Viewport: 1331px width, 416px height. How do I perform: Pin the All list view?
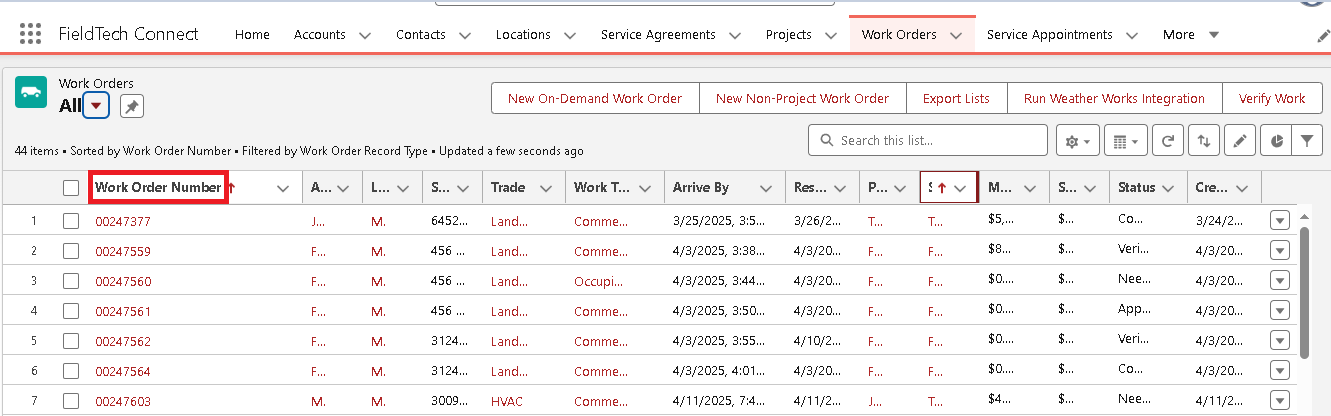[131, 106]
